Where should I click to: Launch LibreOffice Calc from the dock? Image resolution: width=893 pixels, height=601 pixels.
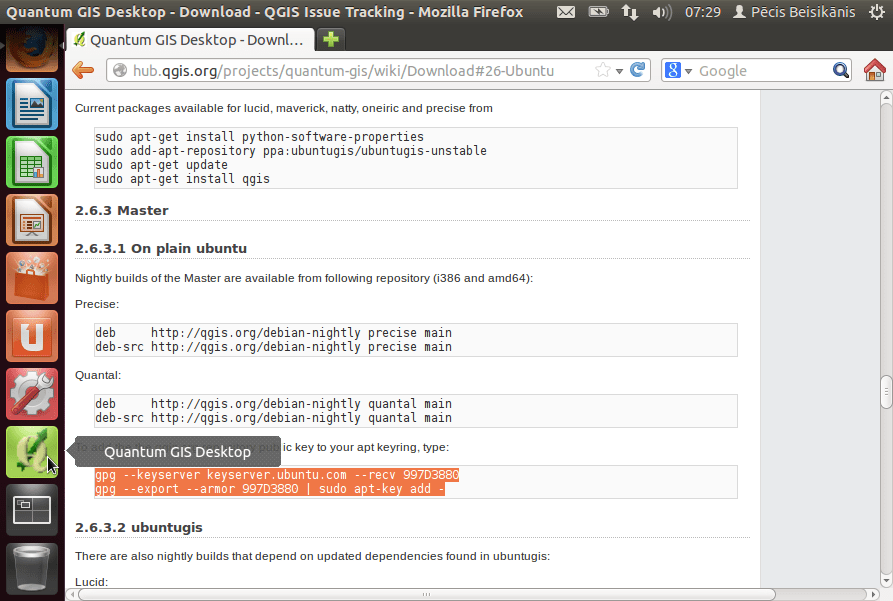point(32,162)
